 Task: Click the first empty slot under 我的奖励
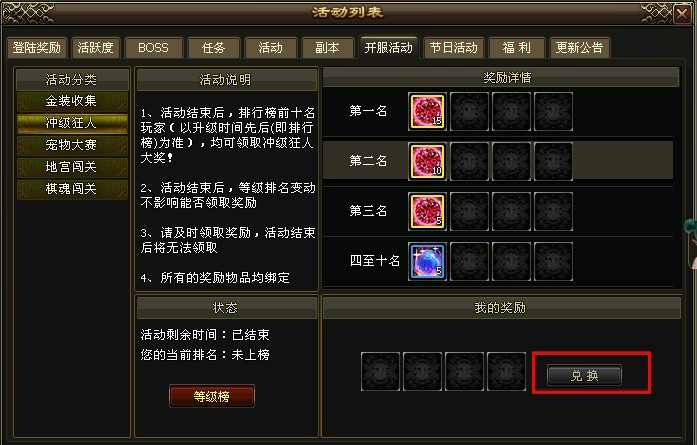[x=381, y=372]
